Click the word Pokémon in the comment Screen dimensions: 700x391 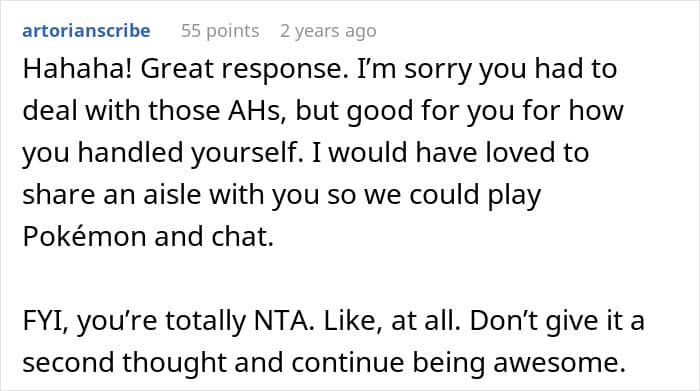(x=84, y=236)
